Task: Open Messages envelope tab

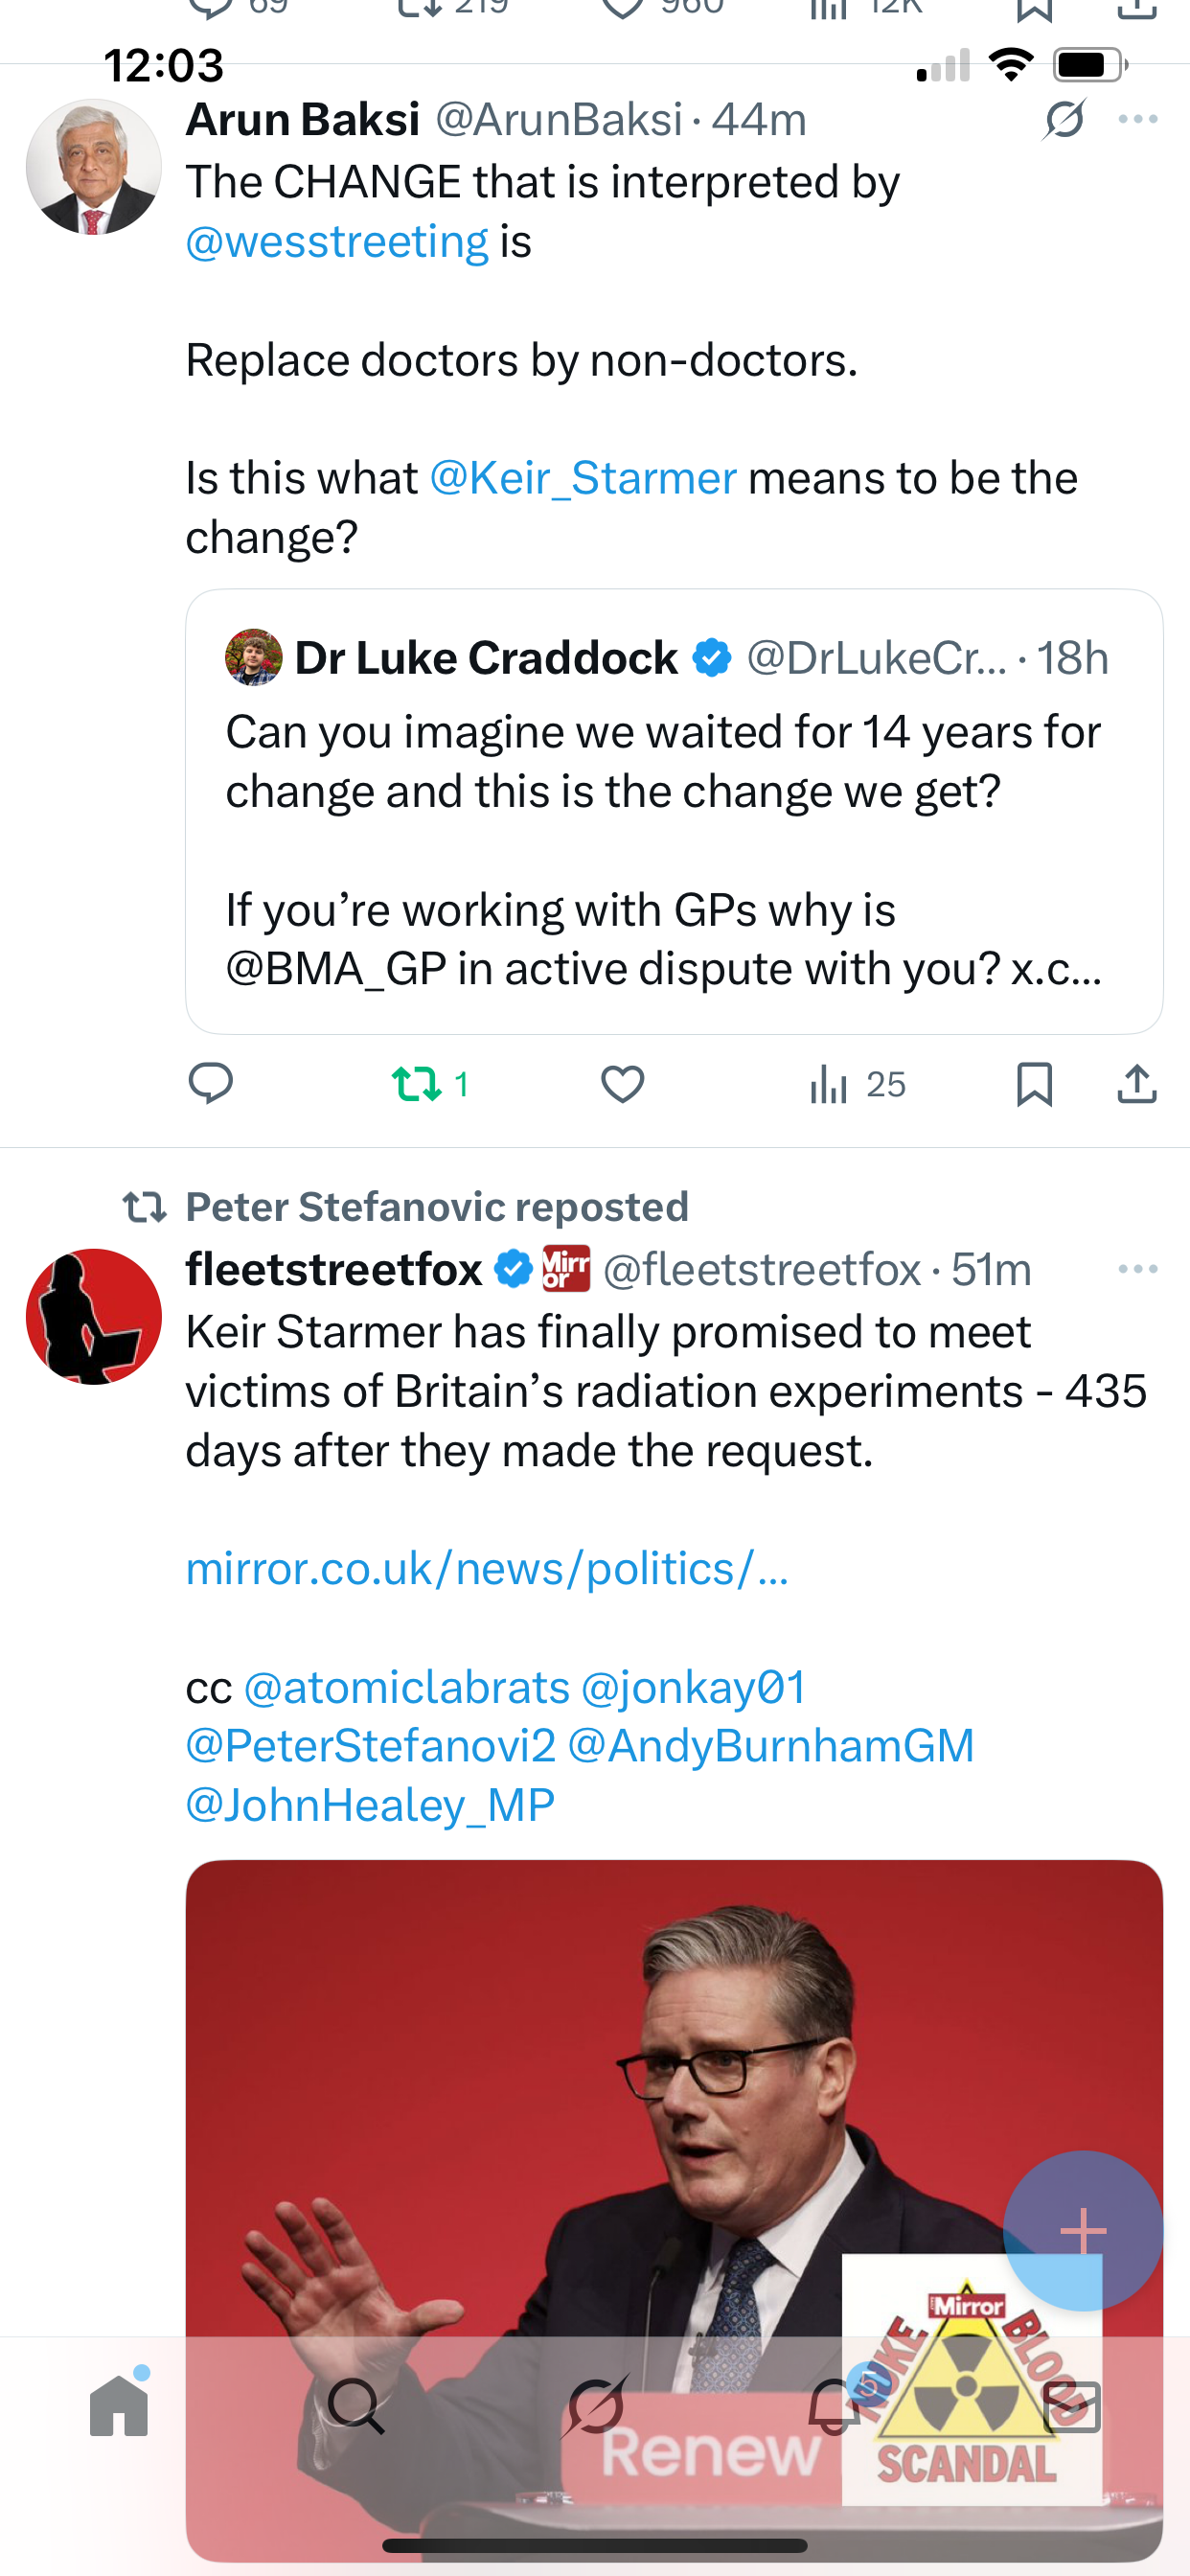Action: pos(1072,2406)
